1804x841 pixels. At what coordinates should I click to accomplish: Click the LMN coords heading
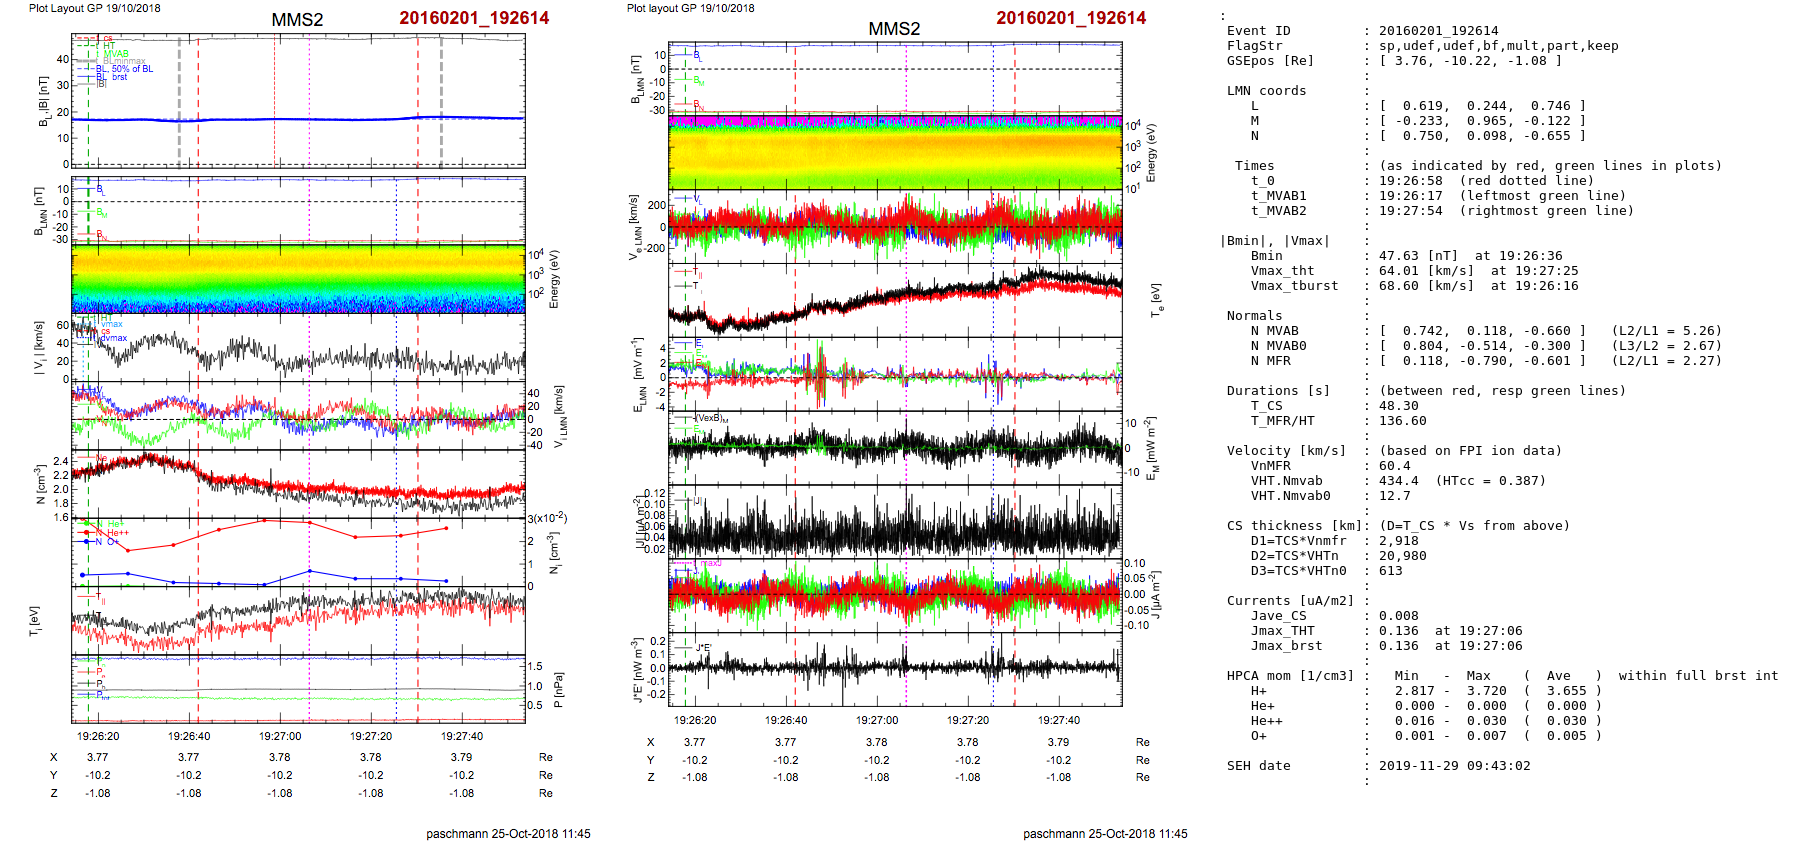pos(1266,91)
